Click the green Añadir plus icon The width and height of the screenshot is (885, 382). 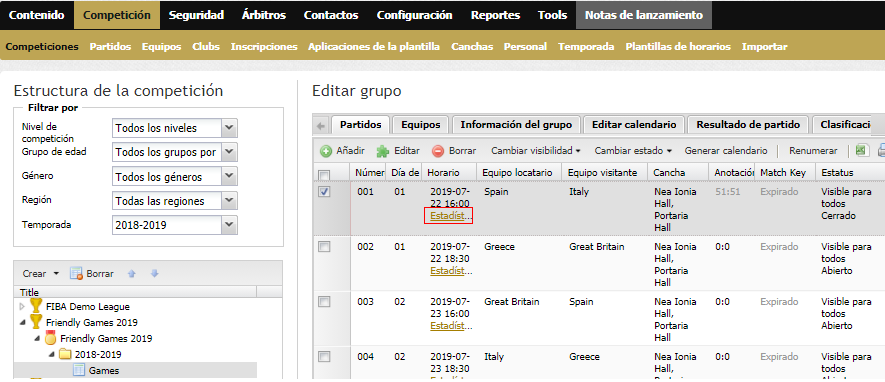(326, 151)
